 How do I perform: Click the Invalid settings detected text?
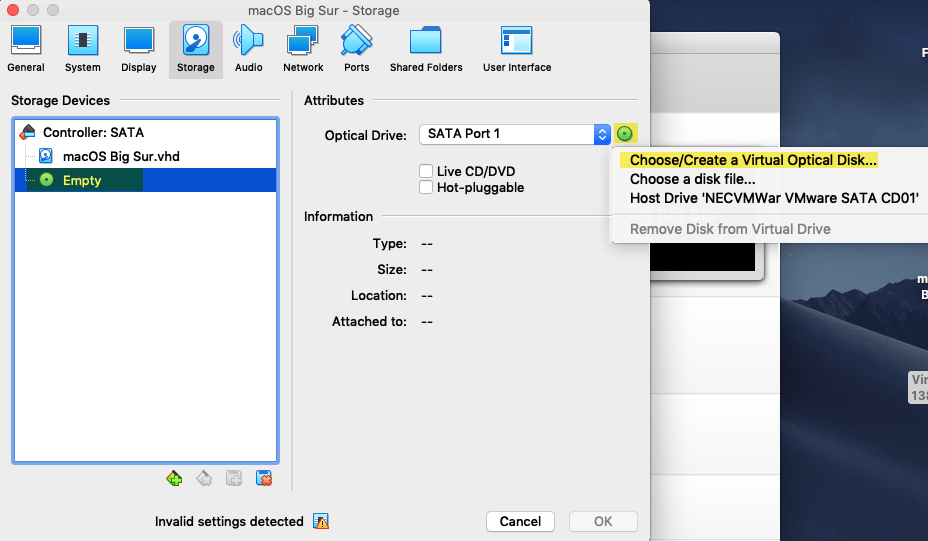(x=229, y=521)
